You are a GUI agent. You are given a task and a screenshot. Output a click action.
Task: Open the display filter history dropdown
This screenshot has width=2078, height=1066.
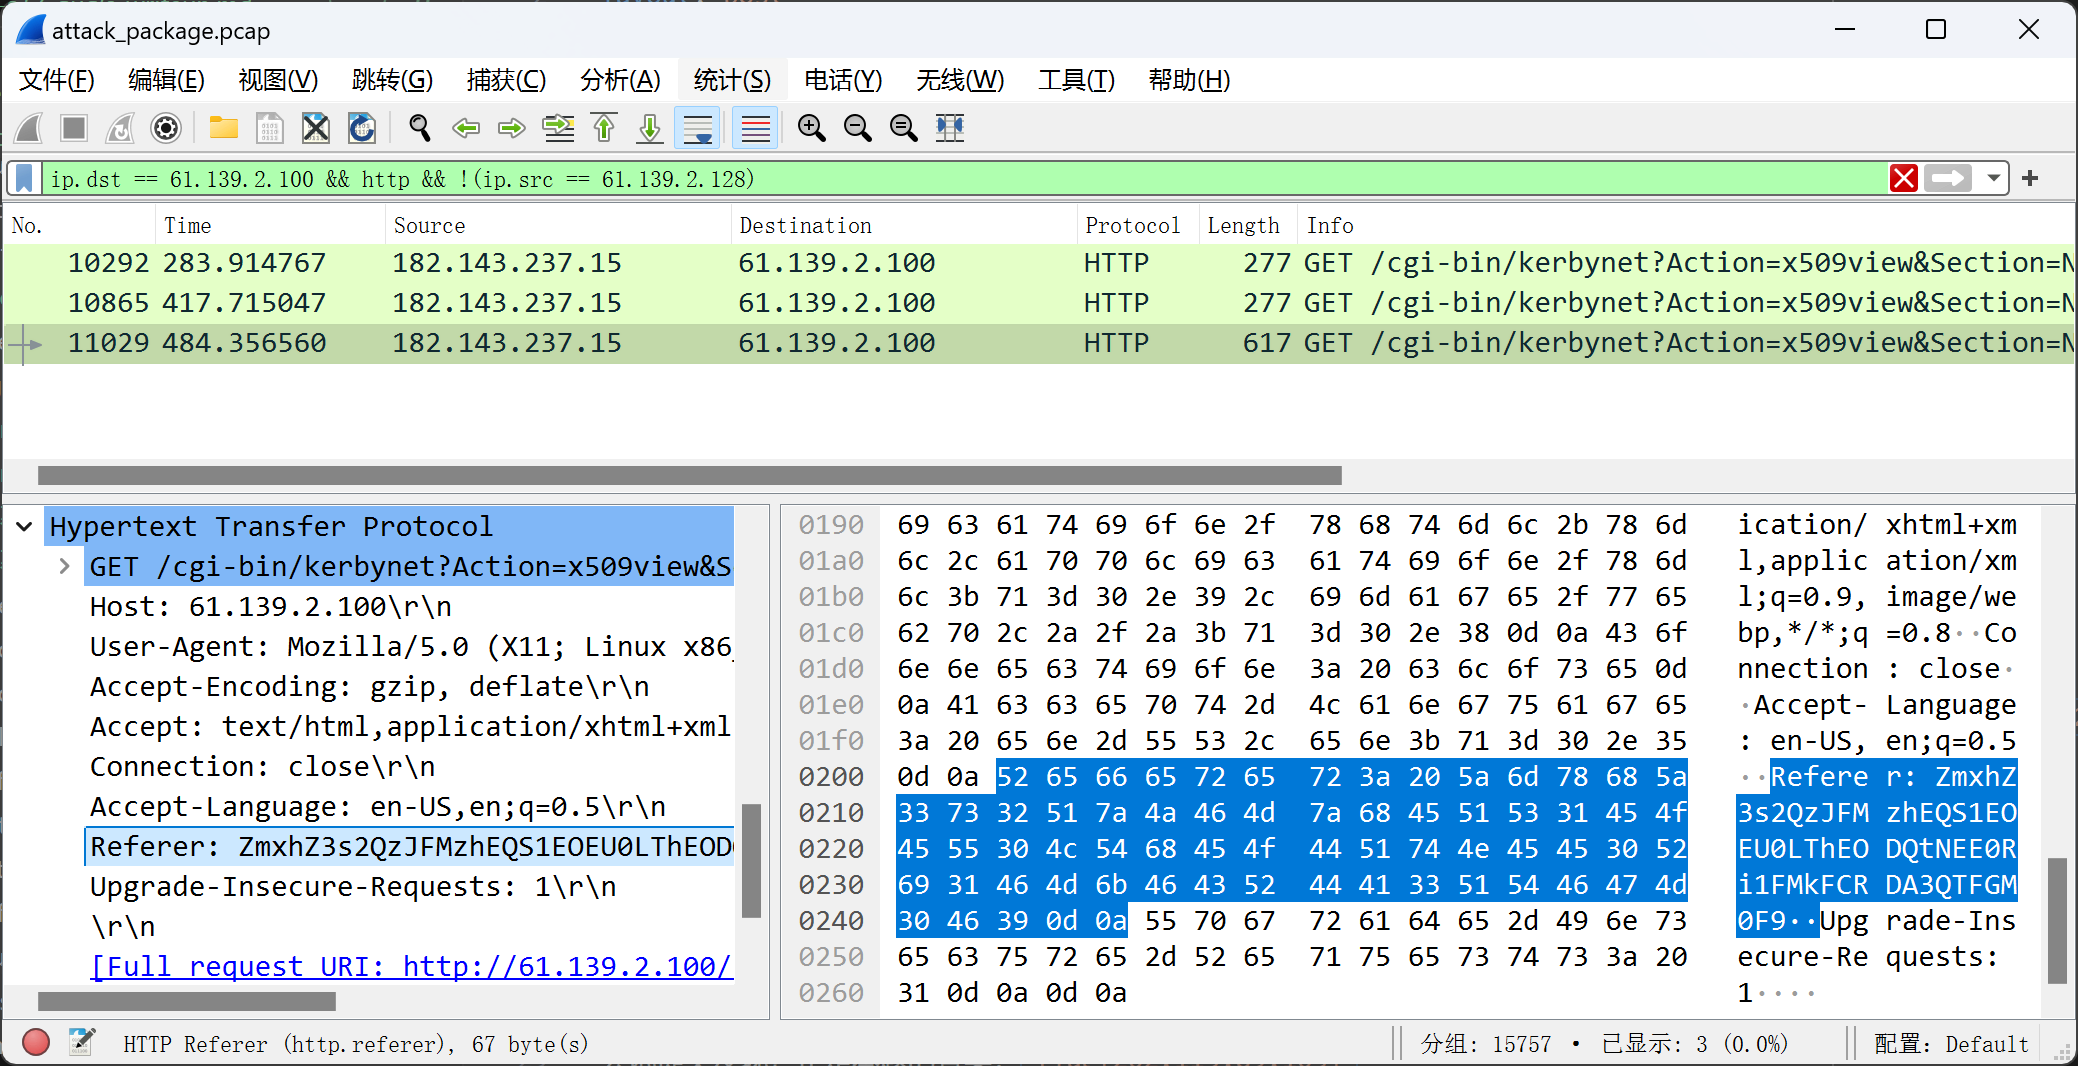[1994, 179]
